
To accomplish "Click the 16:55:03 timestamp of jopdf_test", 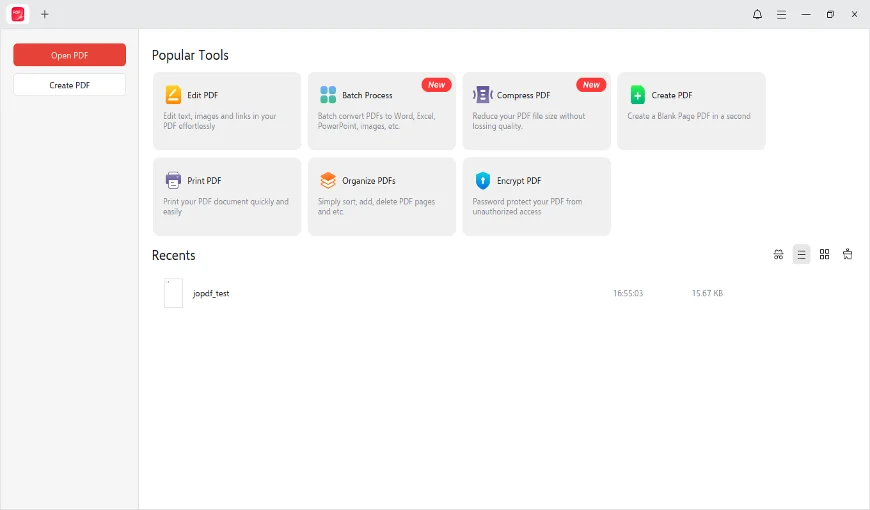I will click(x=628, y=293).
